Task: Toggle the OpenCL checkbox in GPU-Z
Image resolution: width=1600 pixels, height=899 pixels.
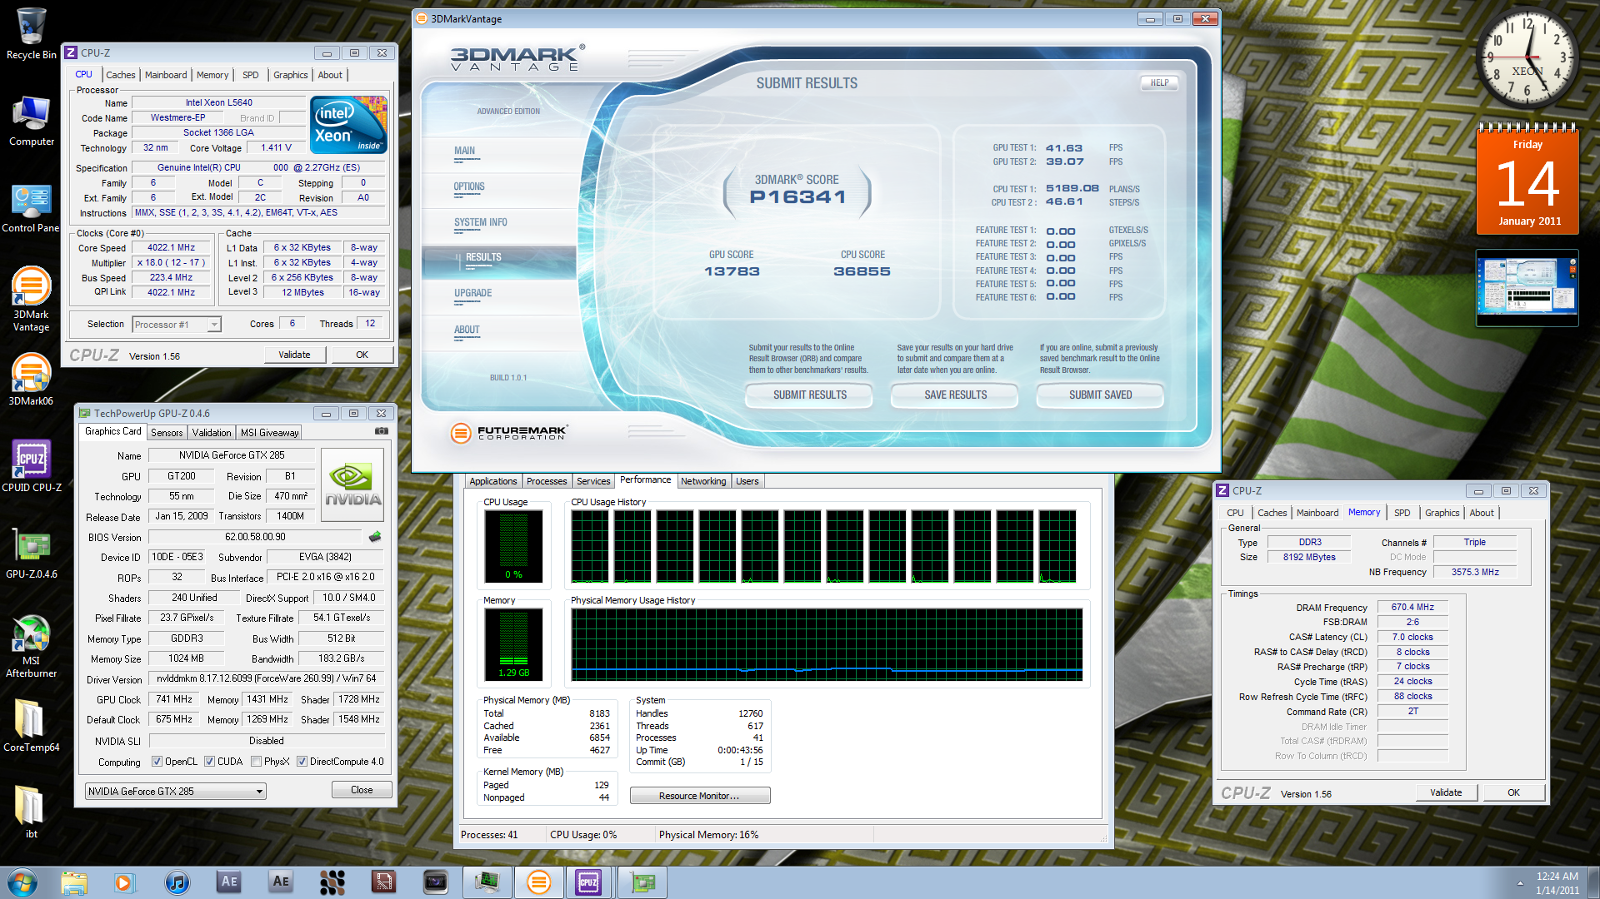Action: [x=157, y=762]
